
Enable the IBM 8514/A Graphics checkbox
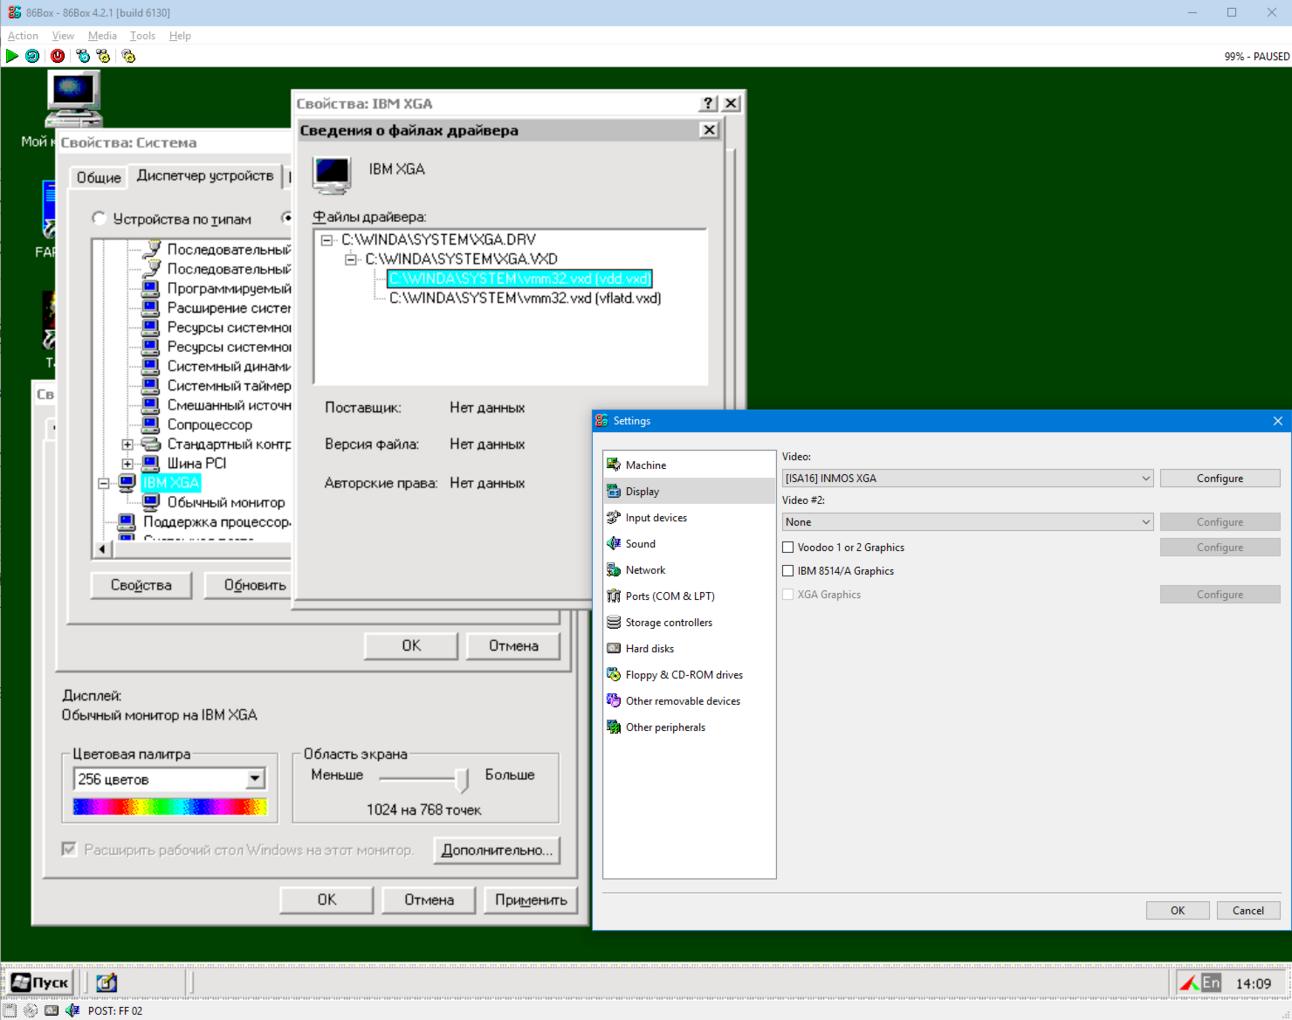click(788, 571)
